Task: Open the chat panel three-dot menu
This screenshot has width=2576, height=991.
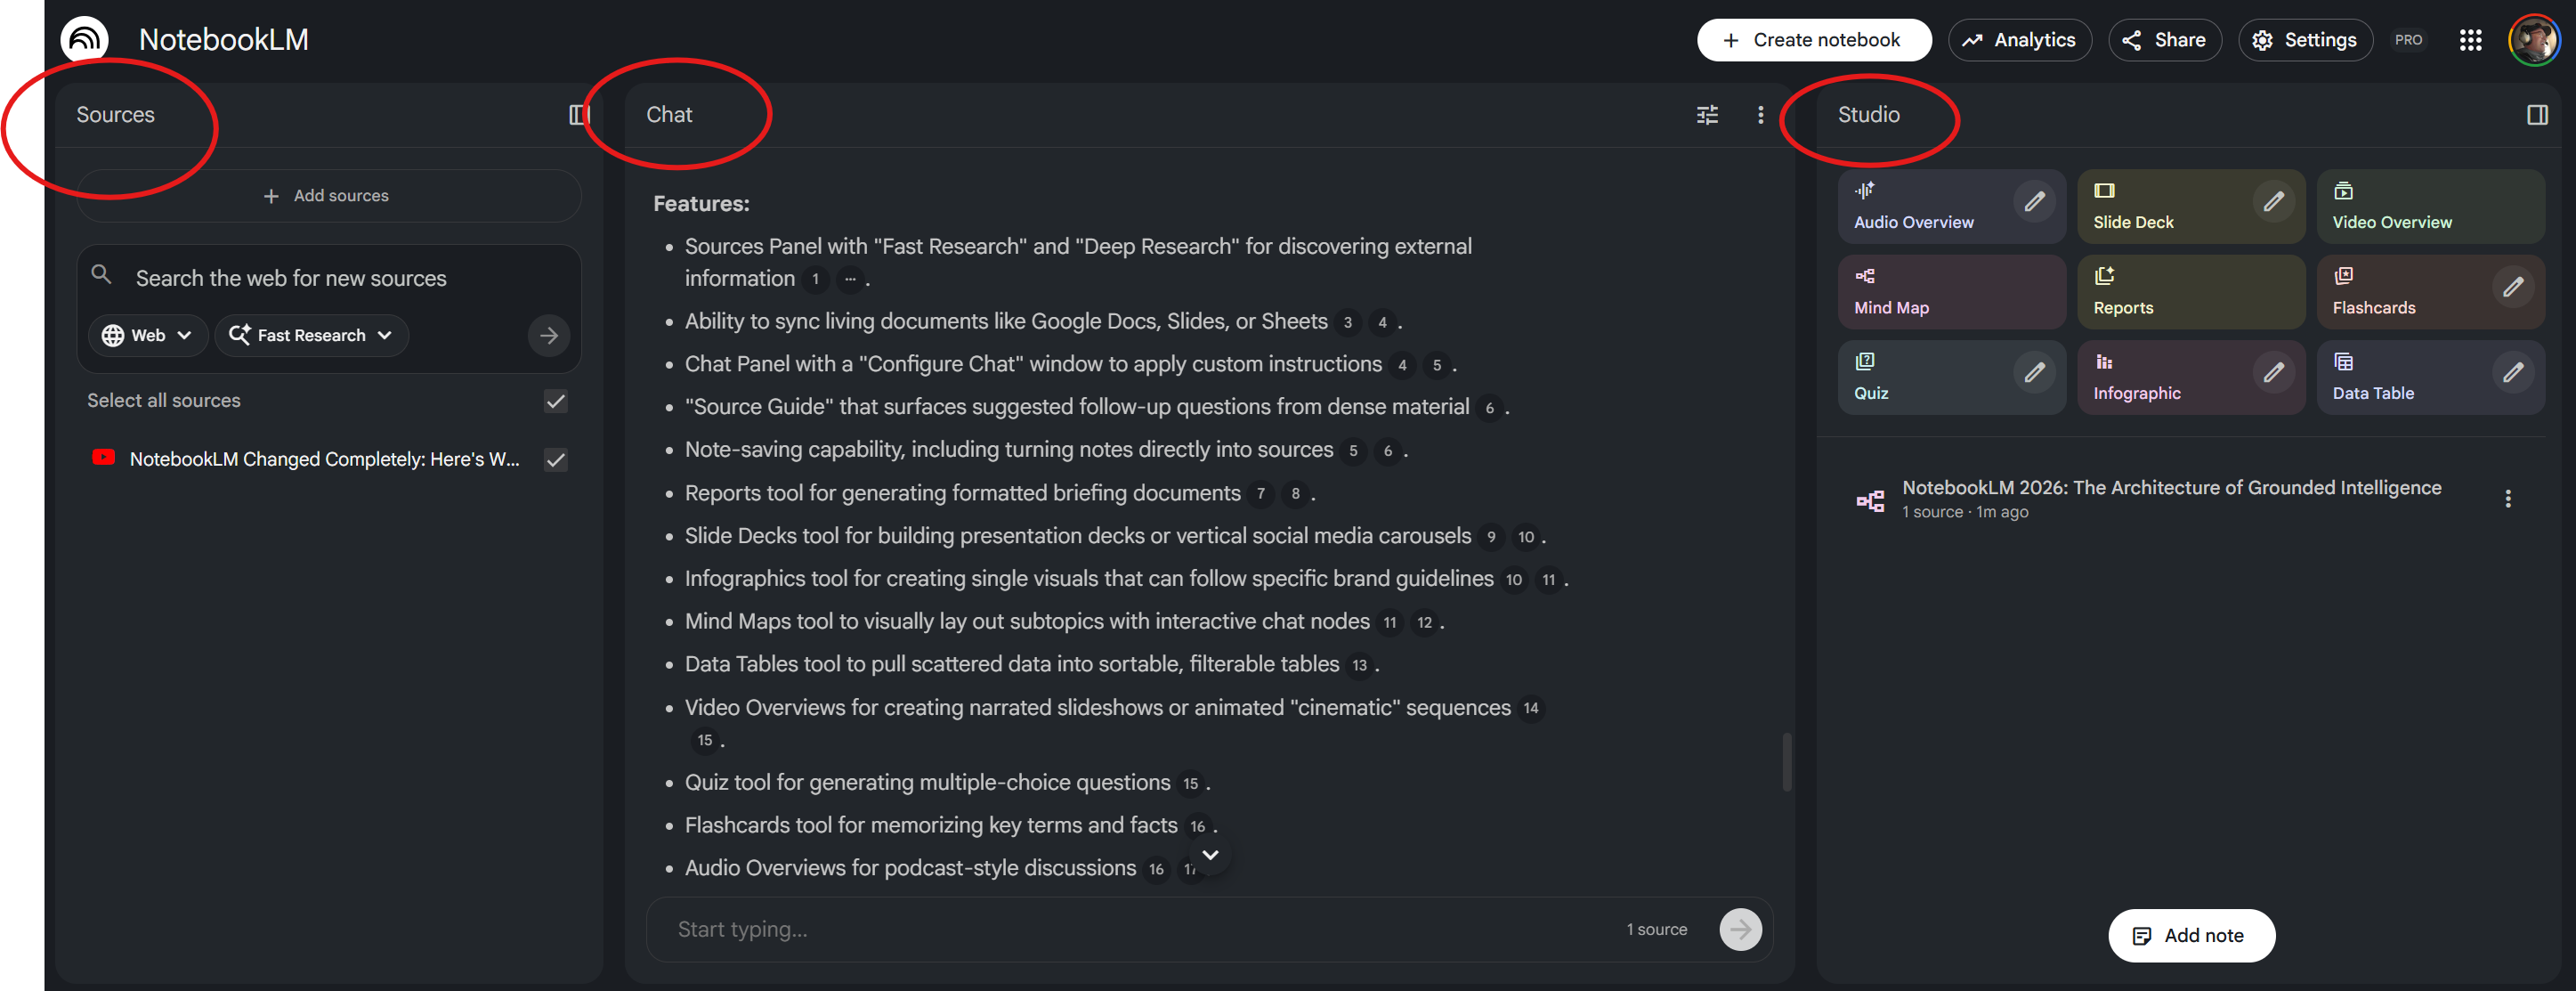Action: tap(1760, 114)
